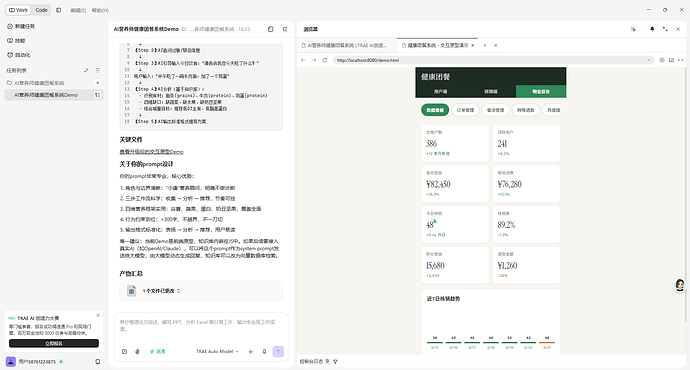This screenshot has width=690, height=370.
Task: Switch to Code mode
Action: pos(41,10)
